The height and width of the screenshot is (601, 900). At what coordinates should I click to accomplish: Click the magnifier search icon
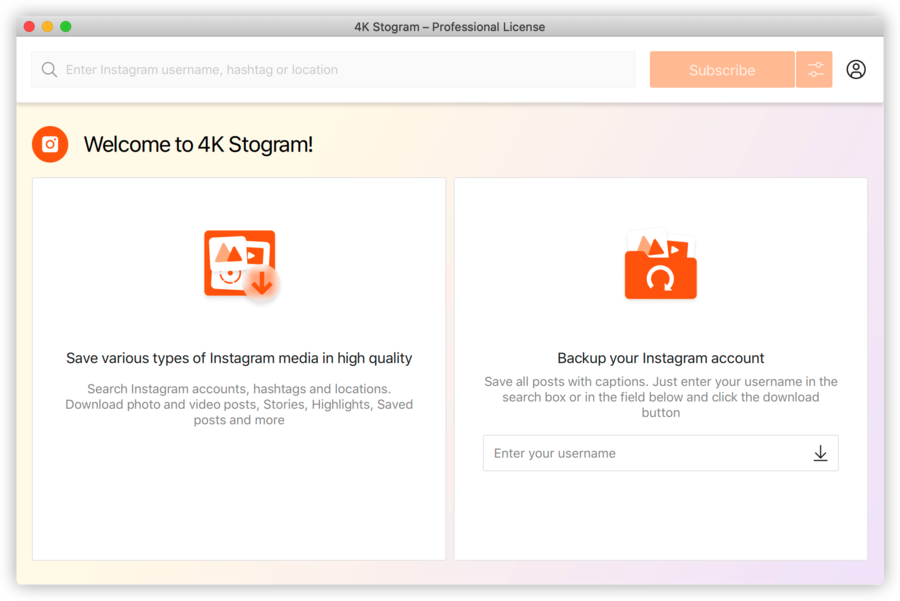pyautogui.click(x=49, y=69)
